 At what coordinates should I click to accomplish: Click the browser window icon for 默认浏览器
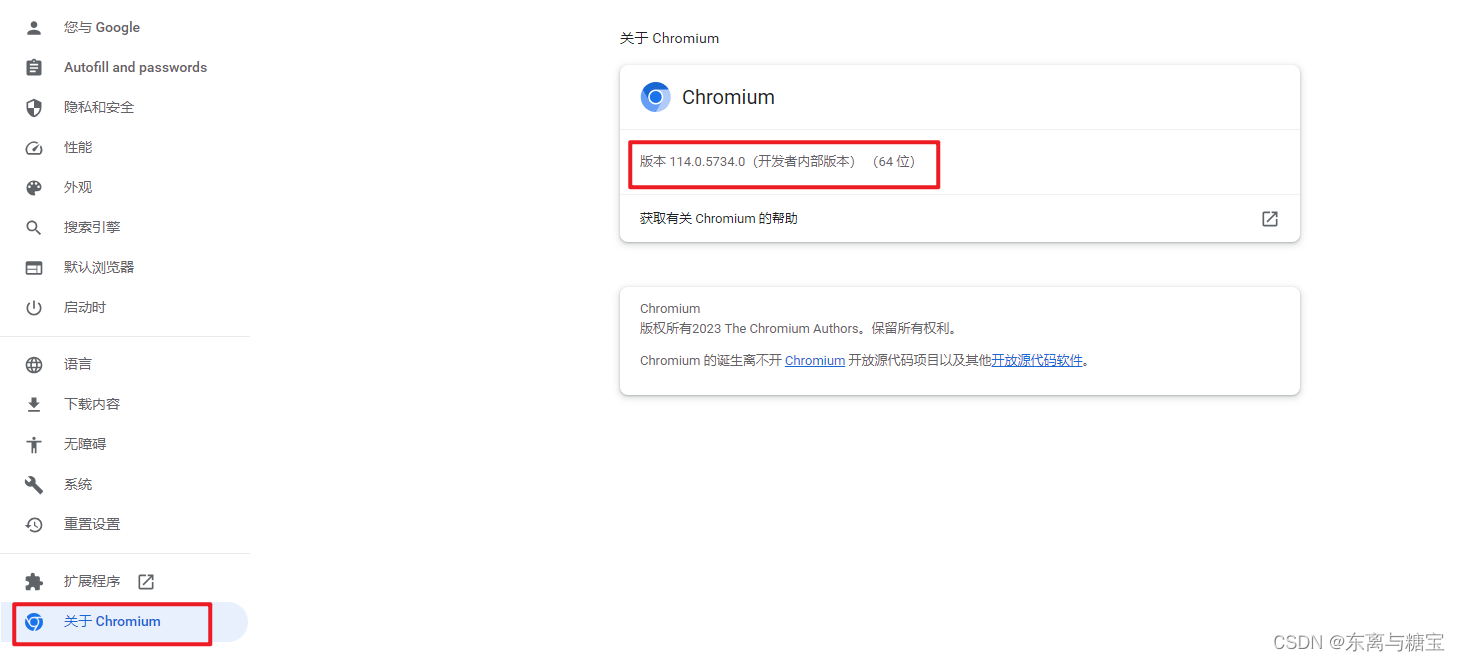pos(34,267)
